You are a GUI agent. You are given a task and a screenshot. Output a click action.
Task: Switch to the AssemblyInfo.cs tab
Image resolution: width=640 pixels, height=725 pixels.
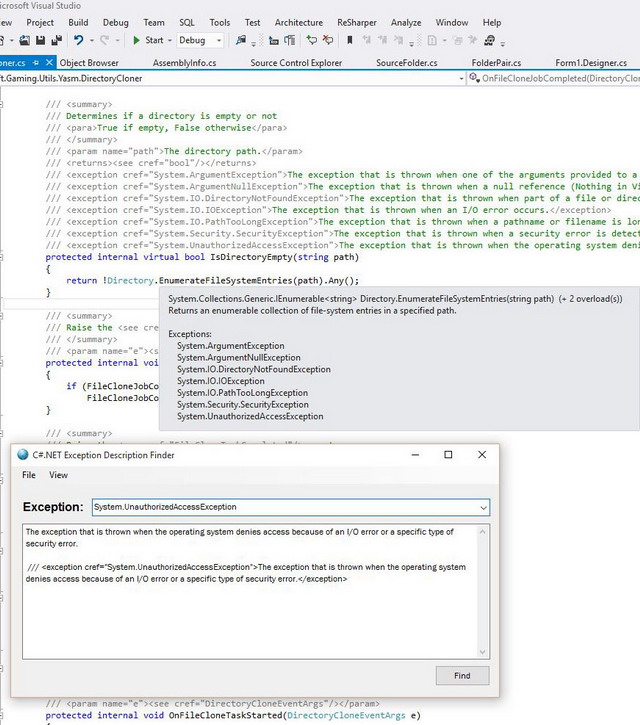point(185,63)
